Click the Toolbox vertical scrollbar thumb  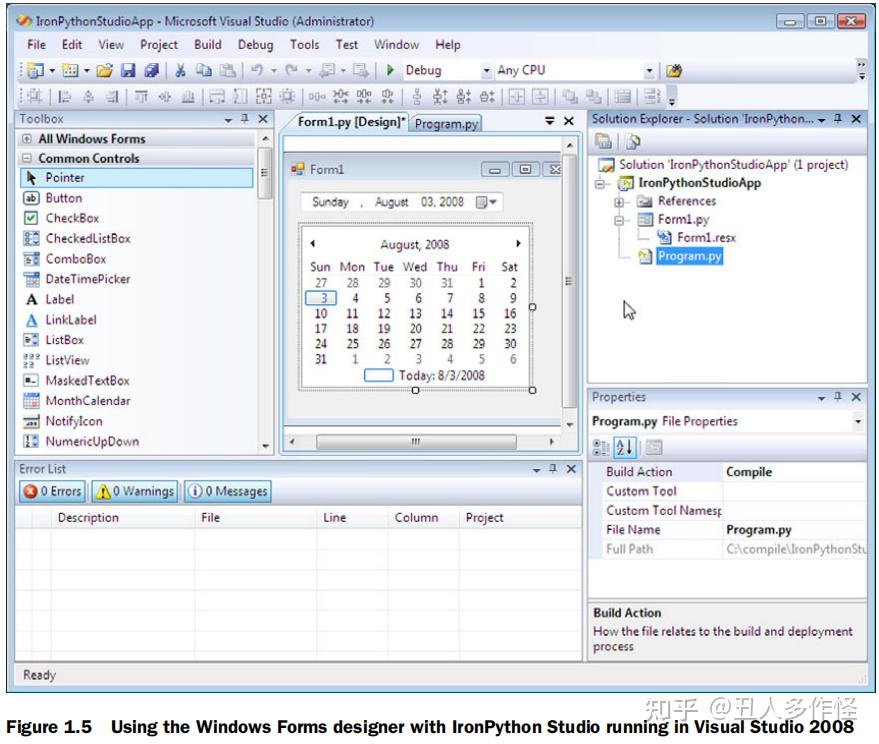click(x=265, y=174)
